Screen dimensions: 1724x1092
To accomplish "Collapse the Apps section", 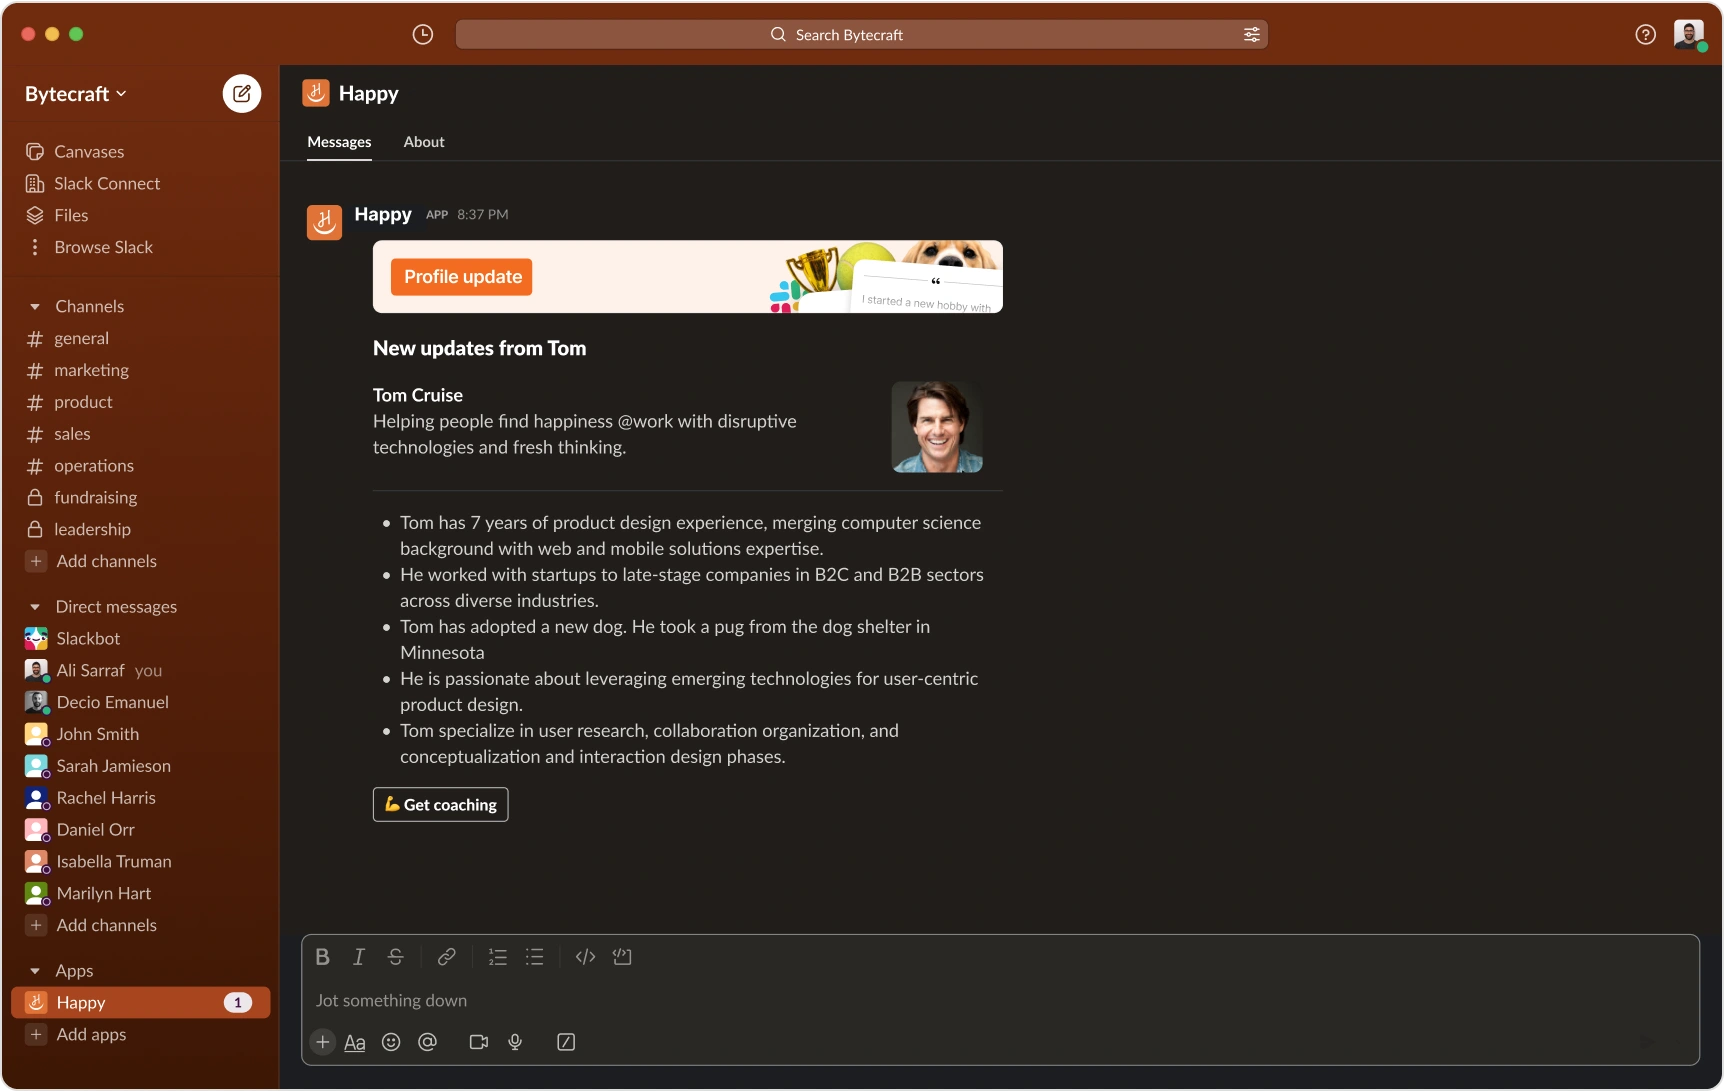I will click(35, 971).
